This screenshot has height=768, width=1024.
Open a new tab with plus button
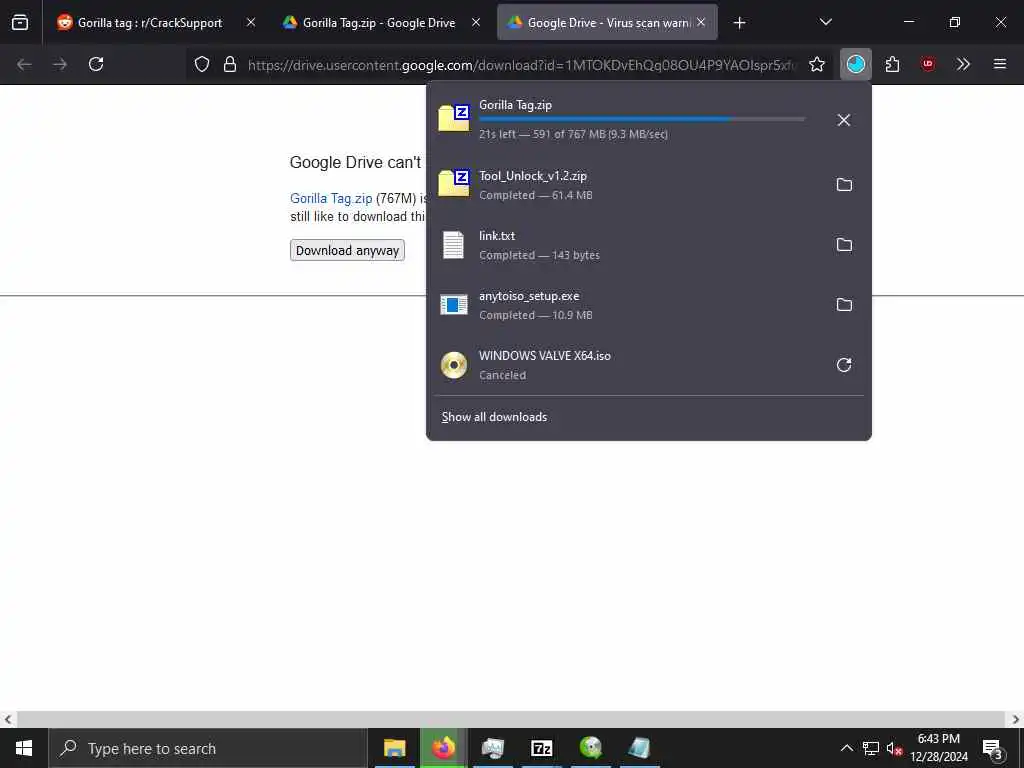click(x=739, y=23)
